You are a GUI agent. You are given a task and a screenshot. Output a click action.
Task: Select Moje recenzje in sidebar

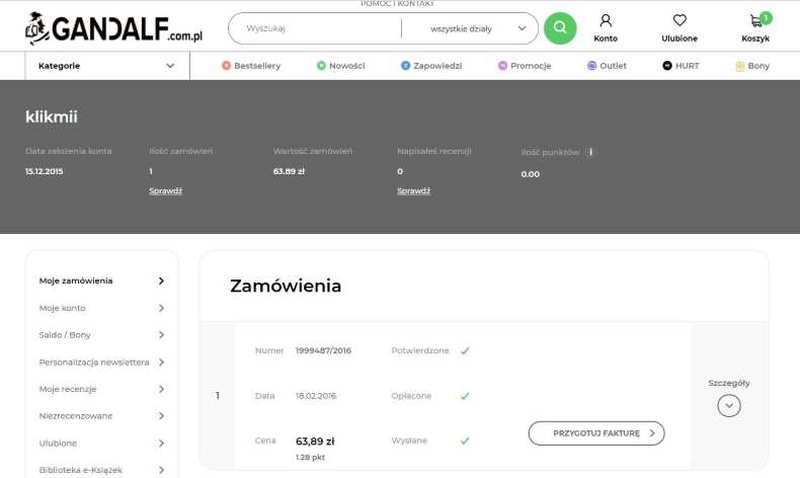68,389
